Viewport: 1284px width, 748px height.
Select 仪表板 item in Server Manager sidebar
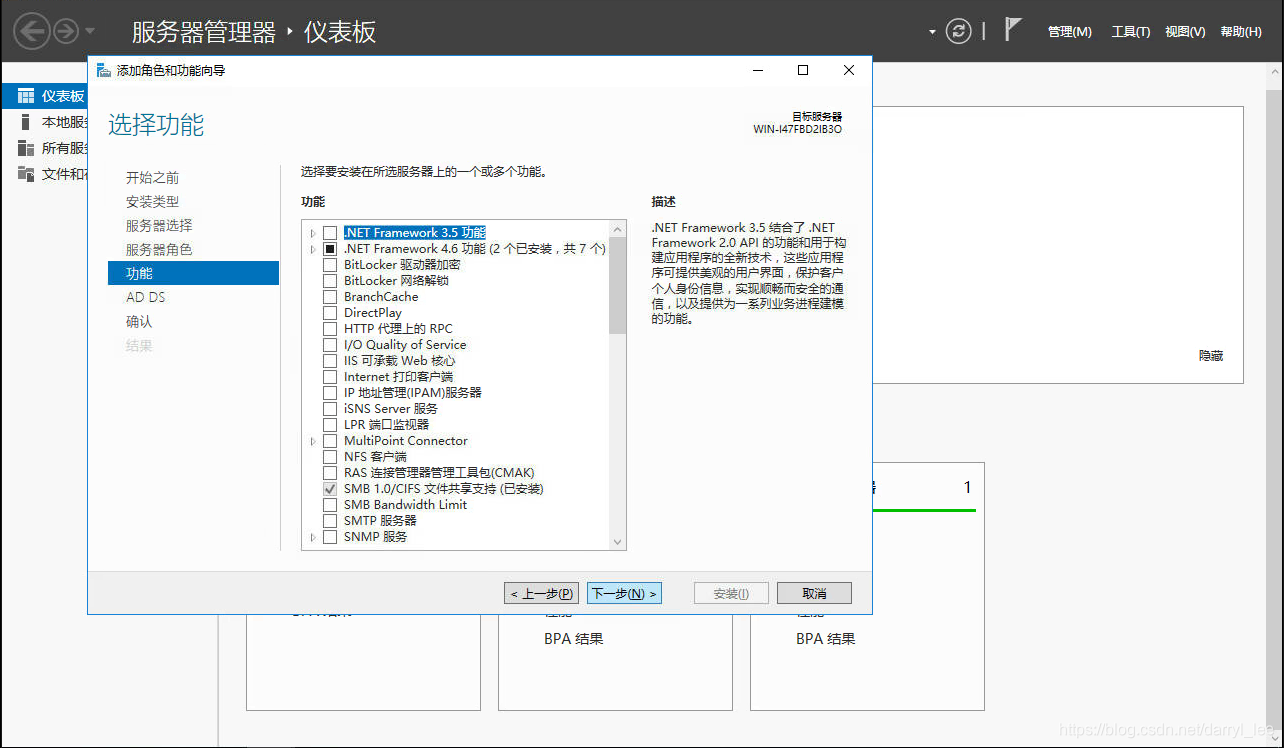tap(43, 96)
